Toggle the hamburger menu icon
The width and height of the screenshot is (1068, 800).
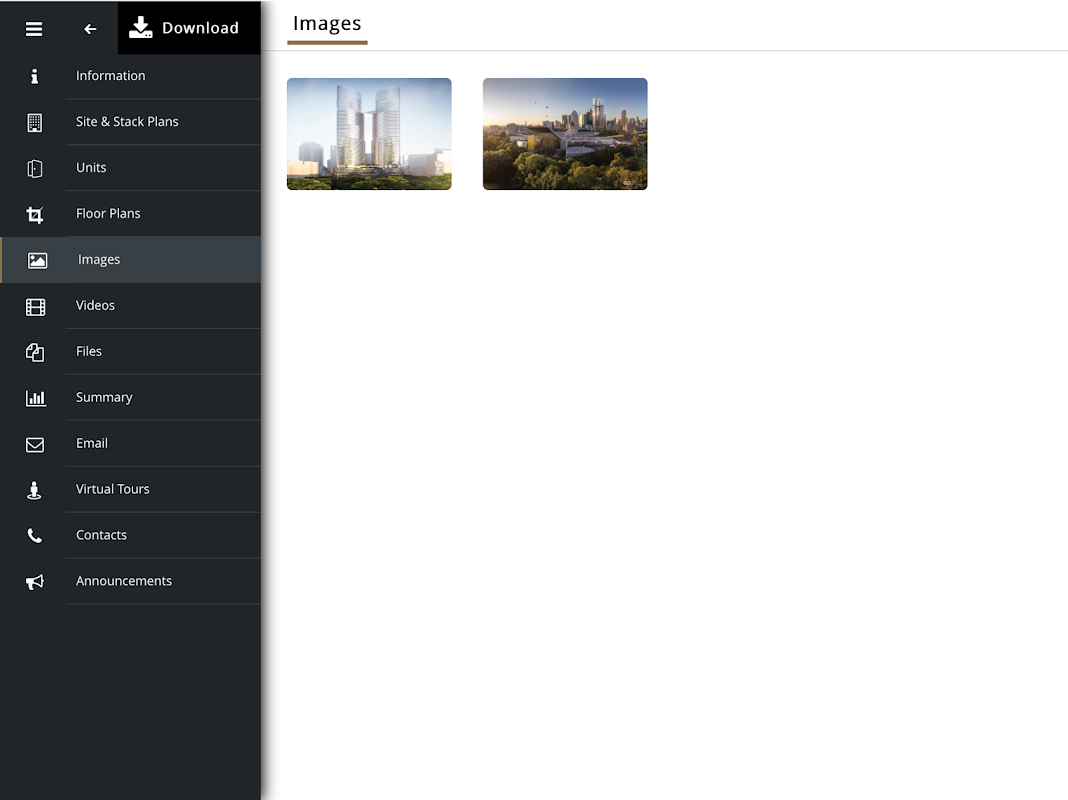[x=34, y=29]
